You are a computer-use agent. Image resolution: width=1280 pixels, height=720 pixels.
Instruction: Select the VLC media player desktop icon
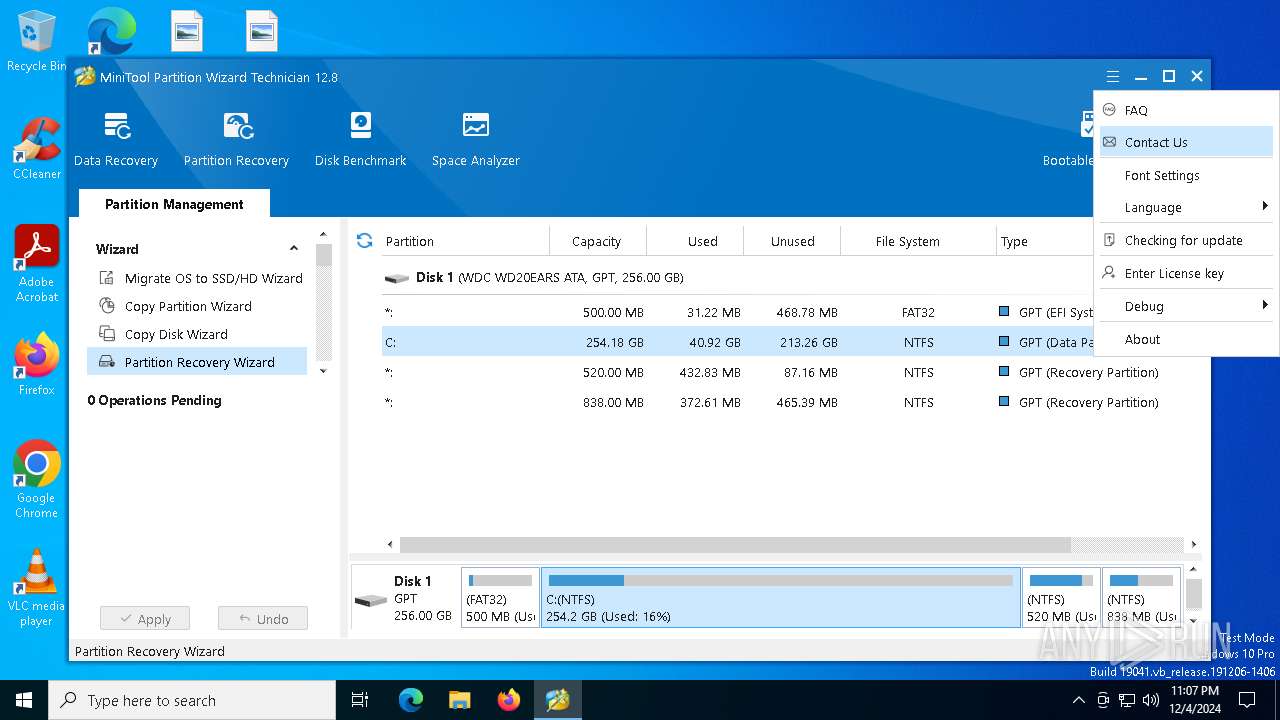click(36, 588)
